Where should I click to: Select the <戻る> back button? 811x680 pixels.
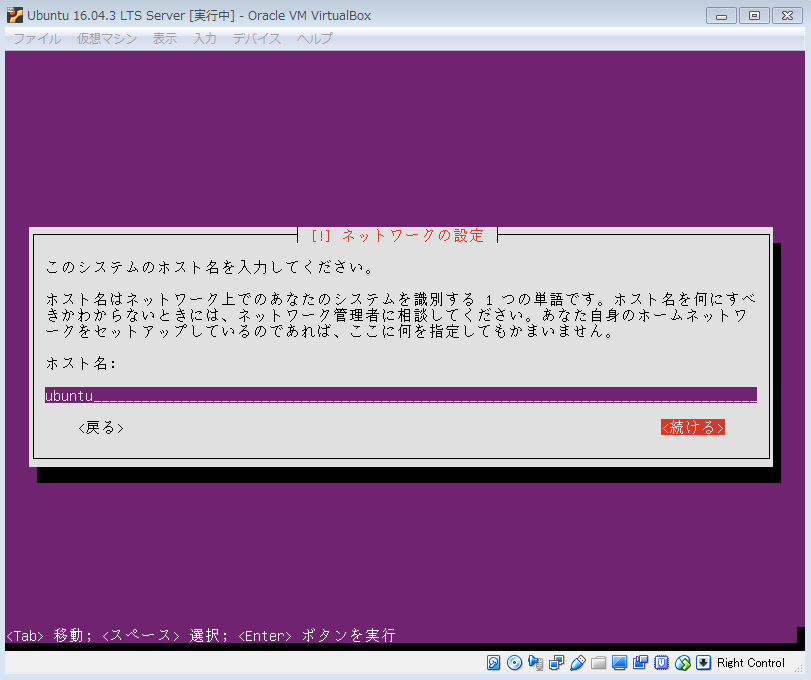click(x=101, y=428)
